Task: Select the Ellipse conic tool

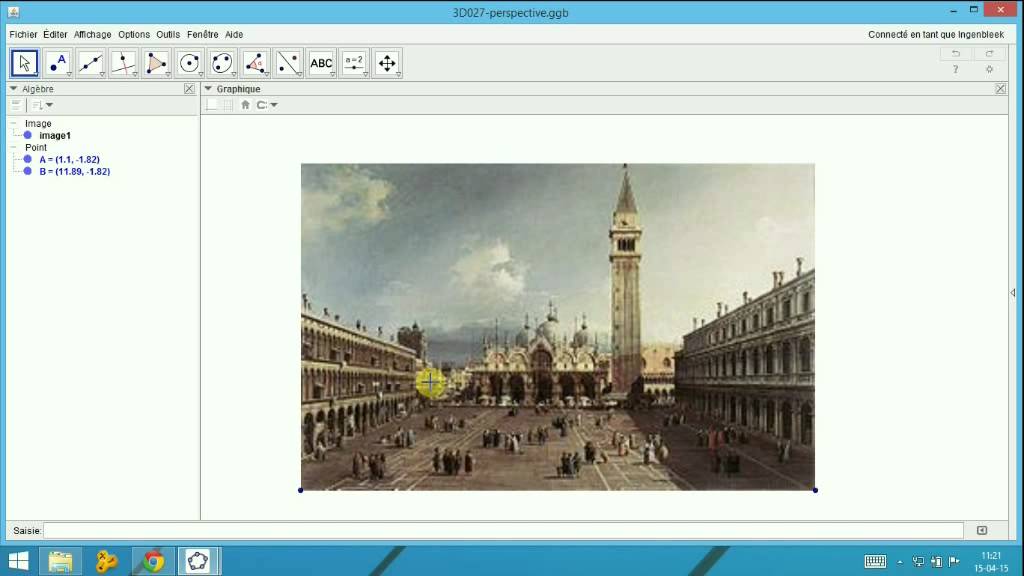Action: click(222, 63)
